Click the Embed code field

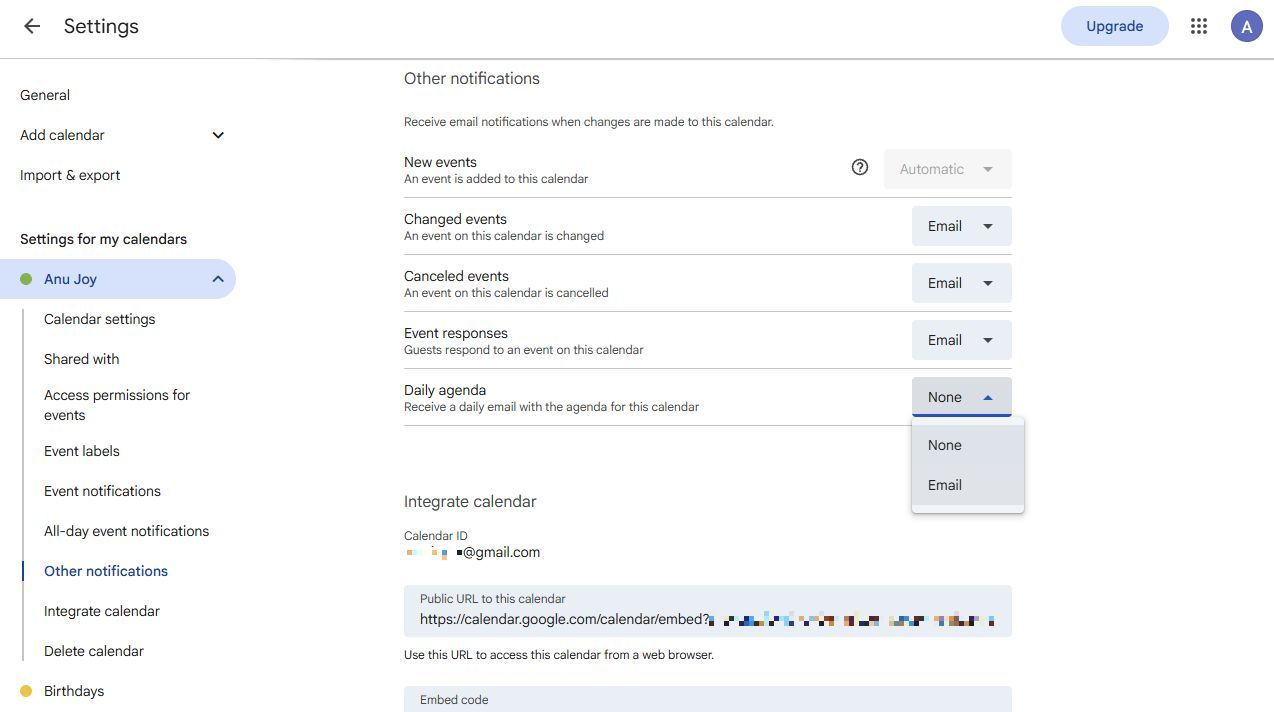(x=707, y=699)
